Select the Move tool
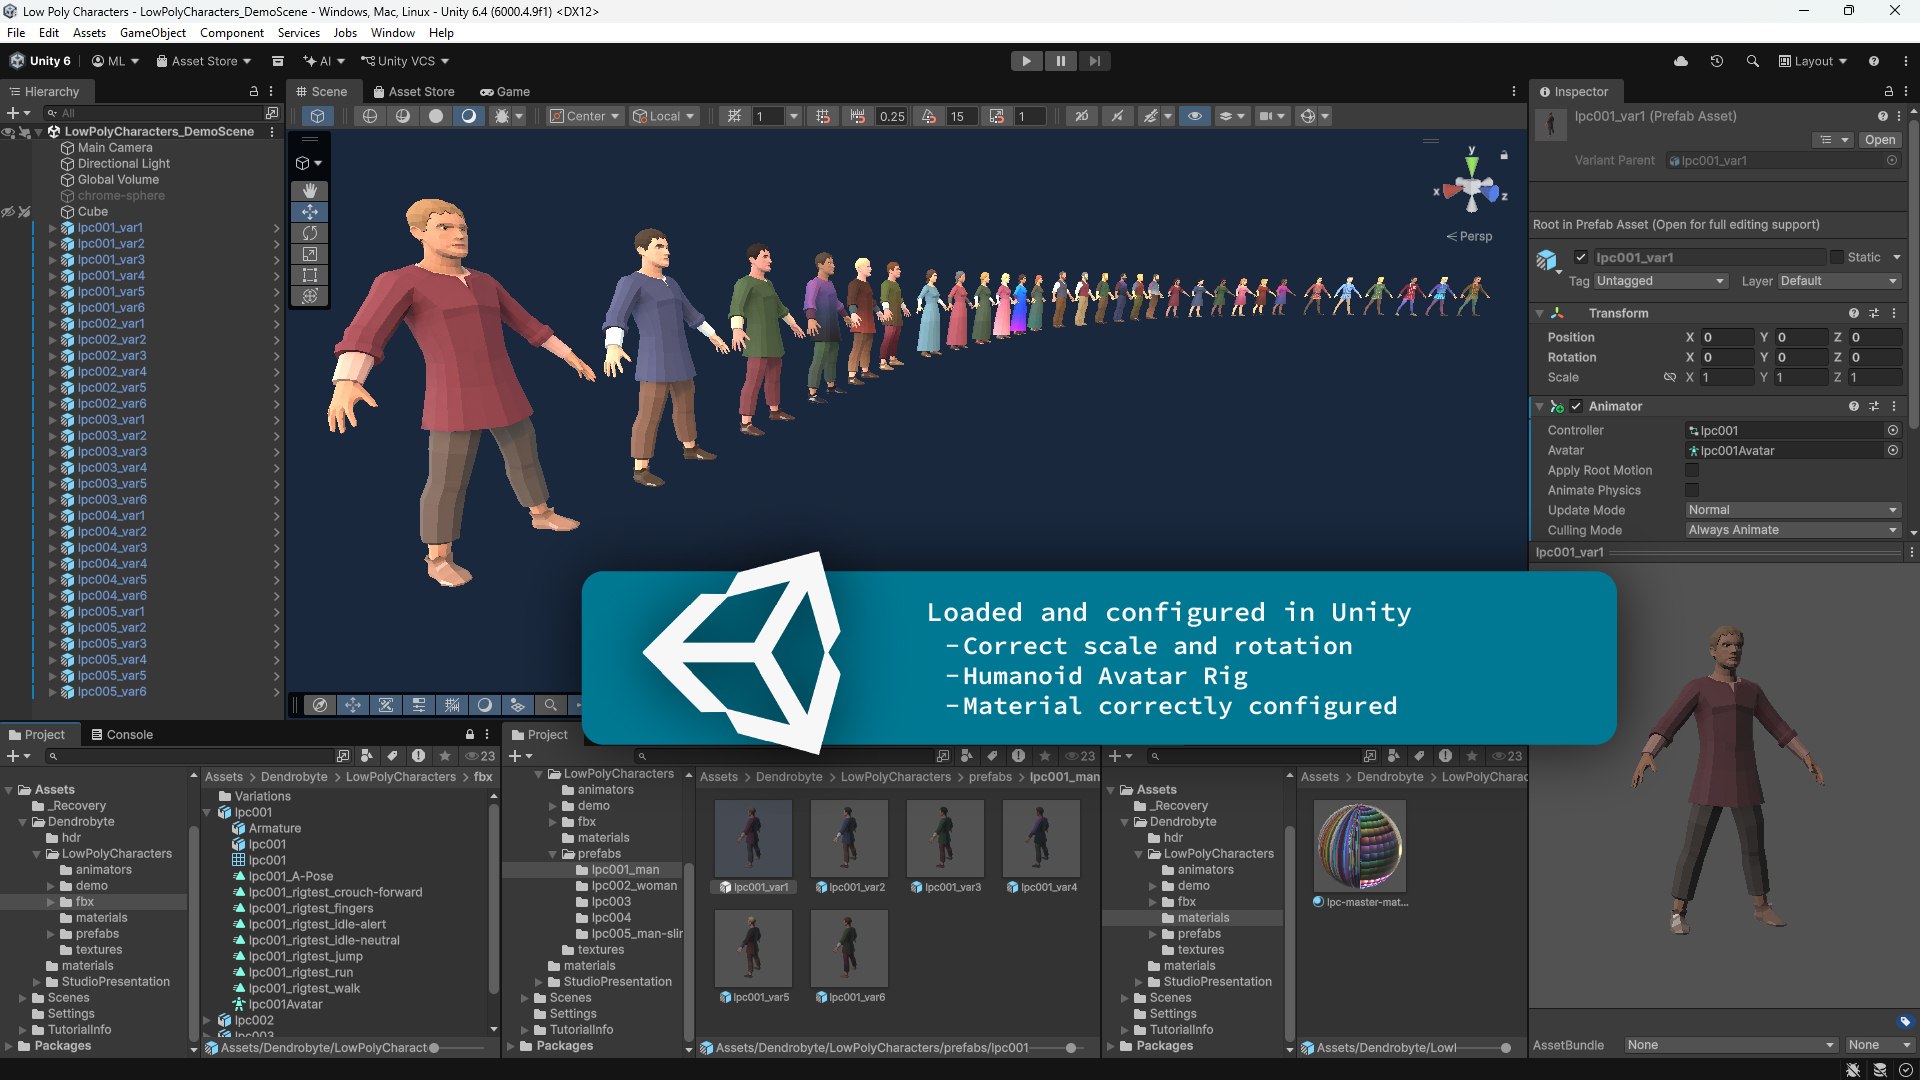This screenshot has height=1080, width=1920. [310, 212]
